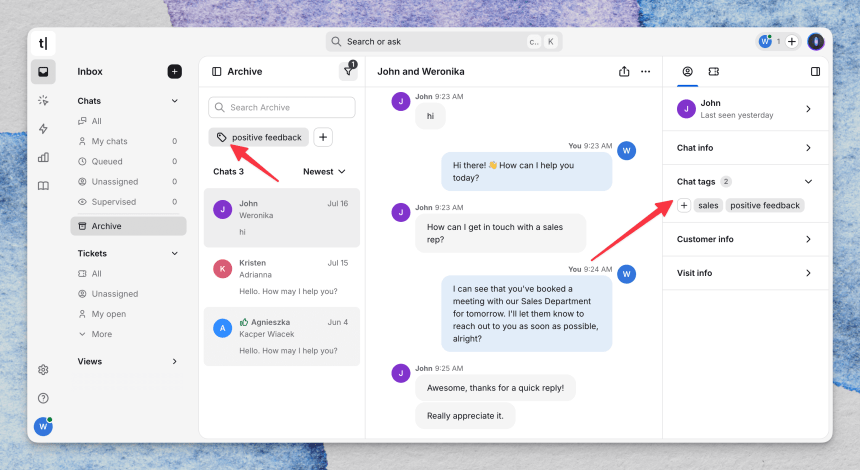This screenshot has width=860, height=470.
Task: Open the Copilot sparkle icon in left rail
Action: coord(43,100)
